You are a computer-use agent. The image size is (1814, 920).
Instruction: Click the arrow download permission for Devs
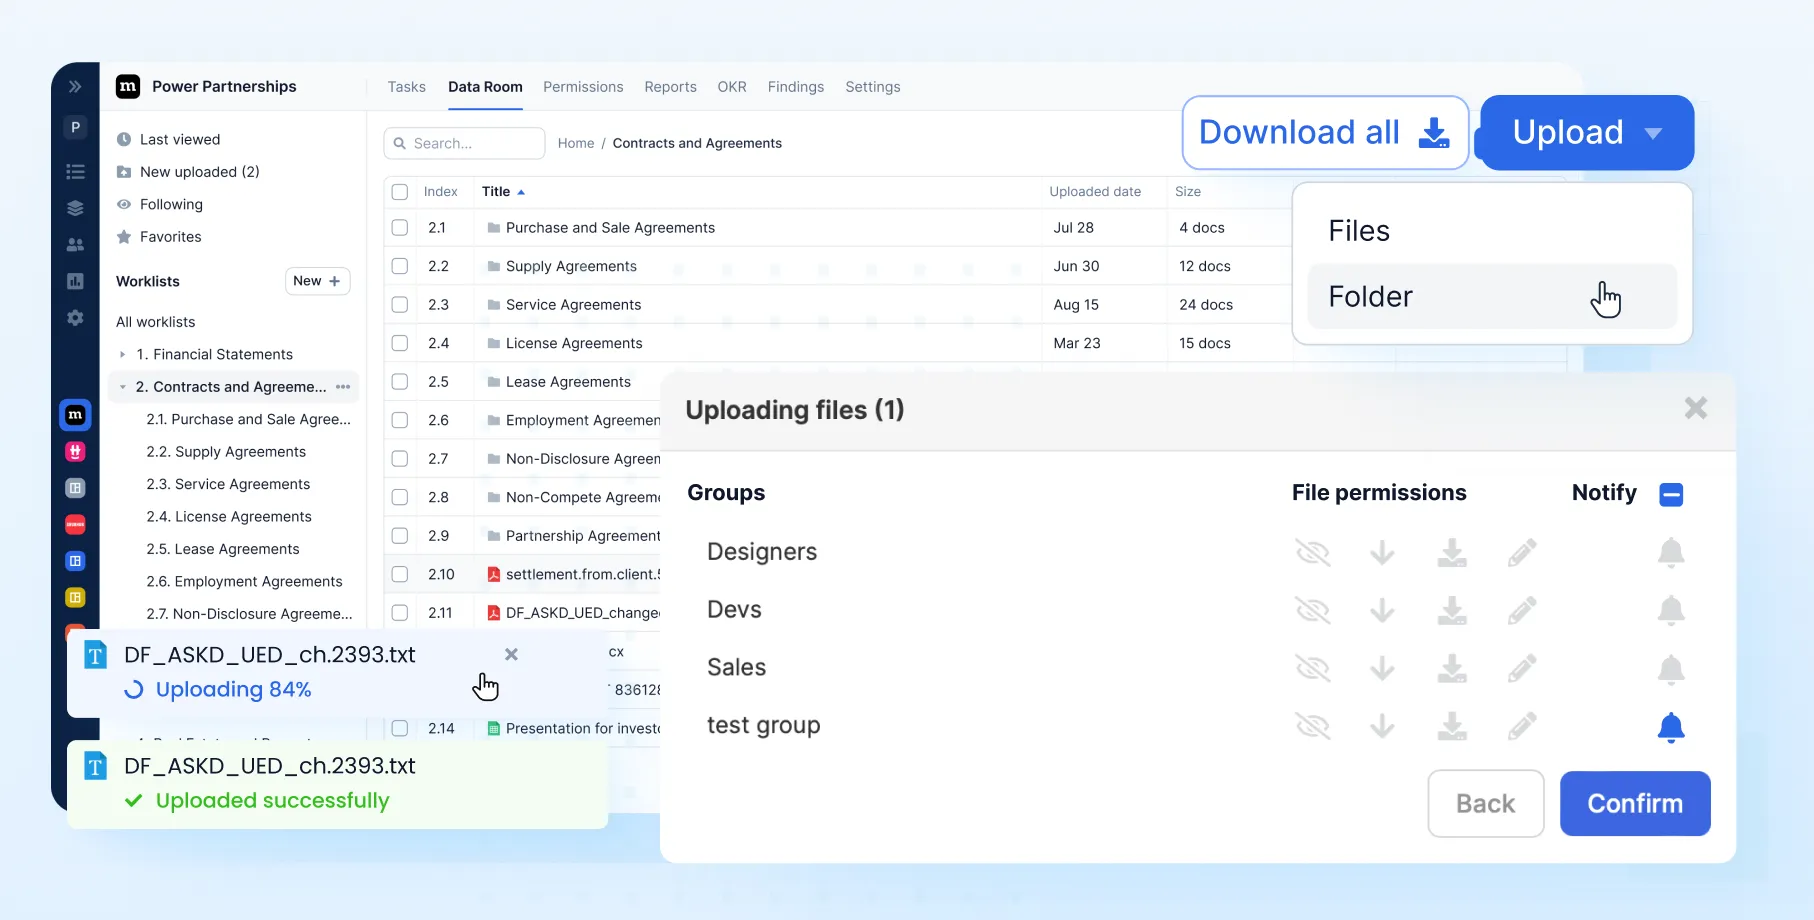tap(1382, 610)
